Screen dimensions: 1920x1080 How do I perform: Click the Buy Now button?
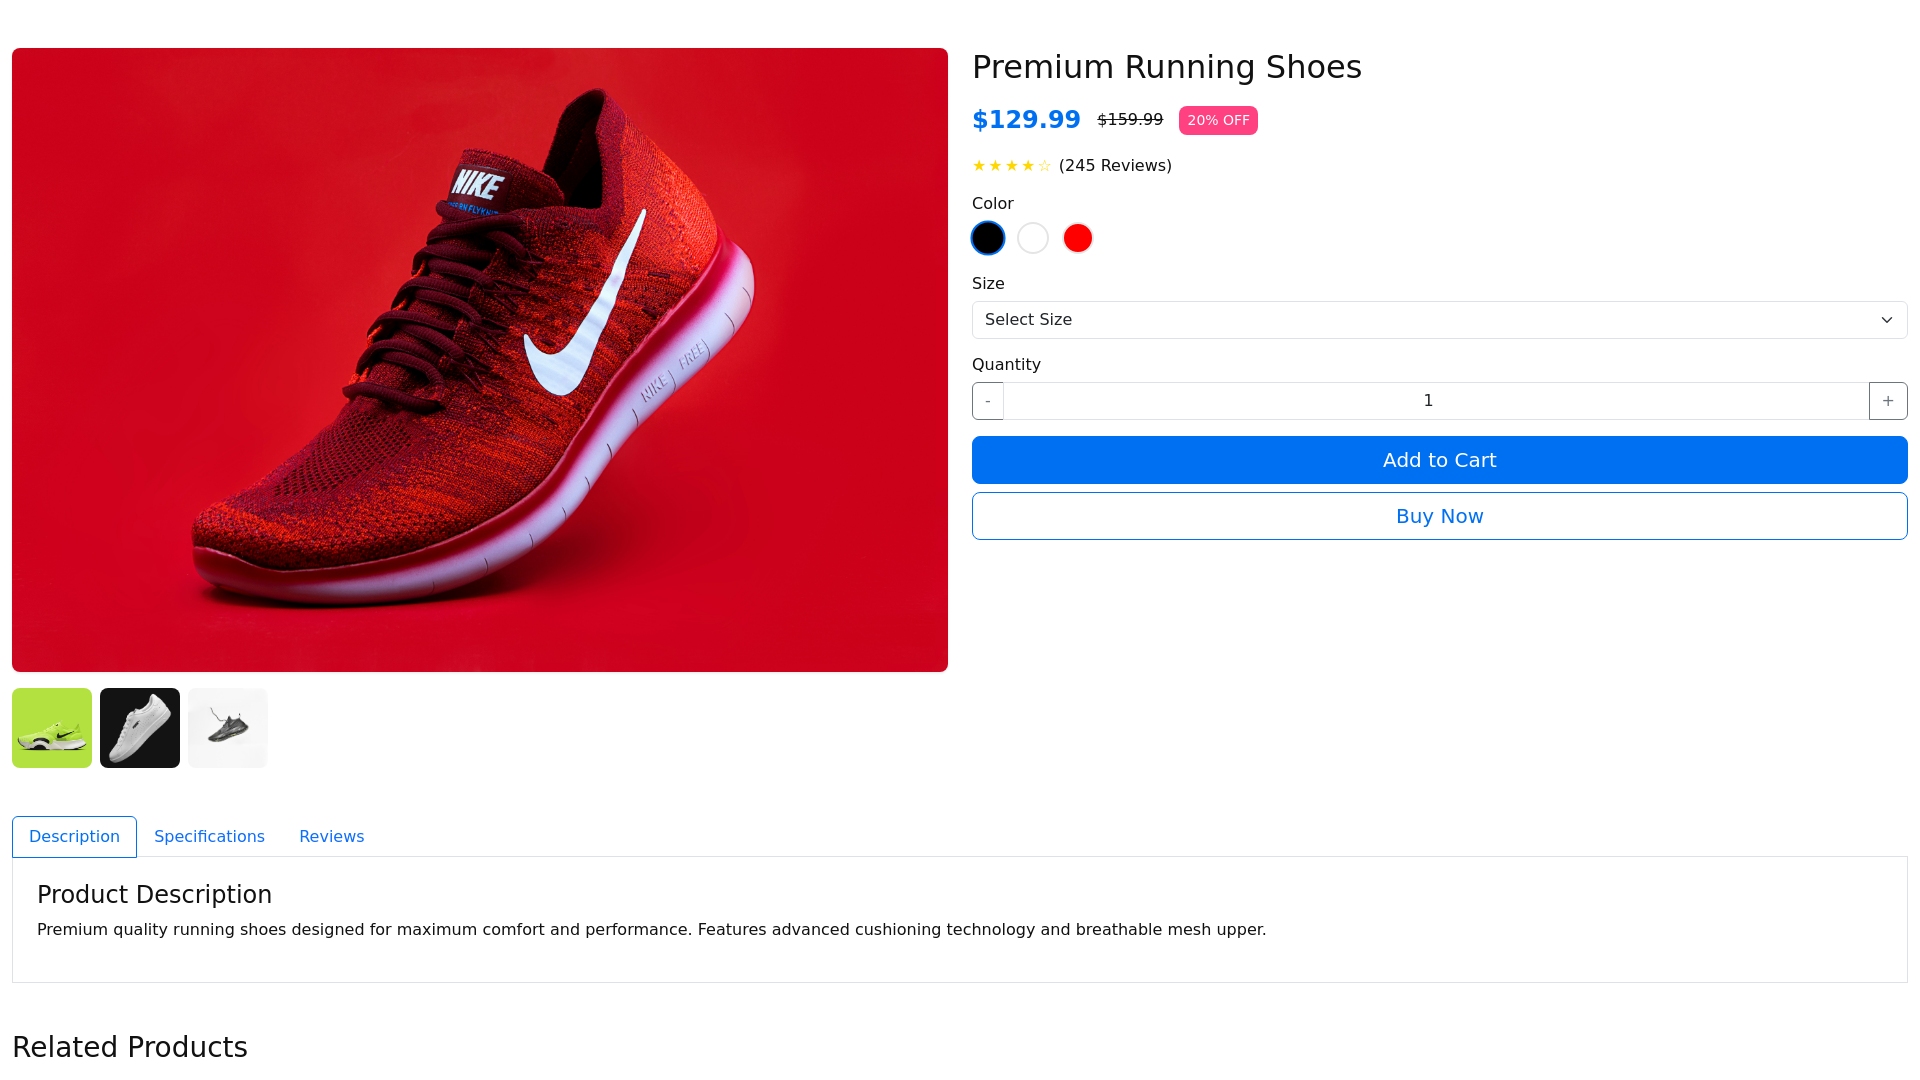(x=1440, y=516)
